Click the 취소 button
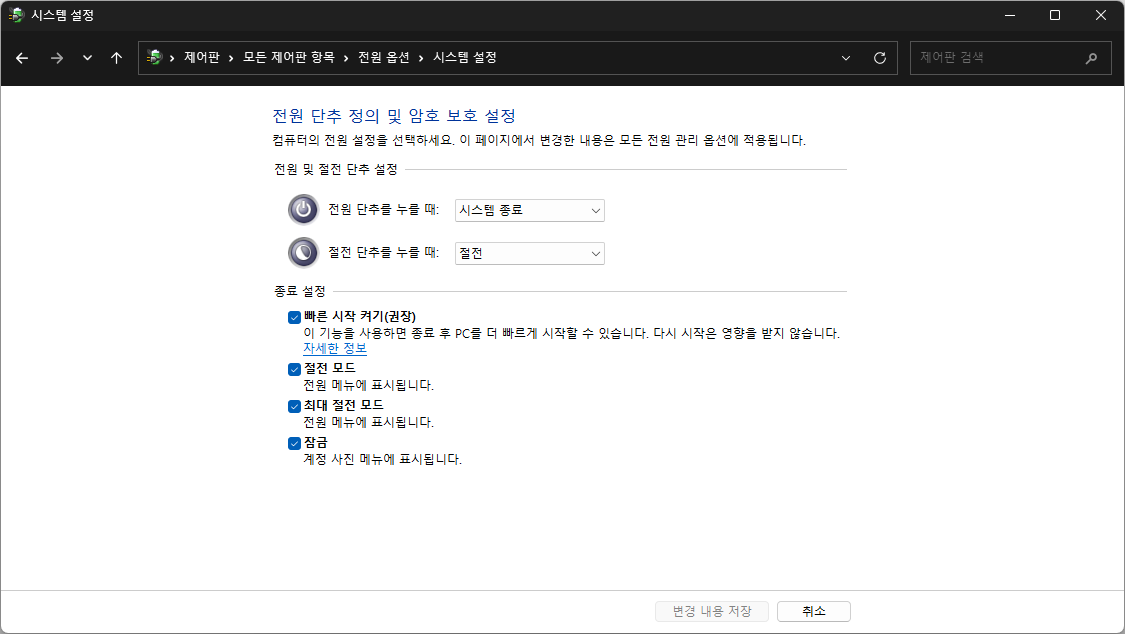Image resolution: width=1125 pixels, height=634 pixels. point(814,611)
